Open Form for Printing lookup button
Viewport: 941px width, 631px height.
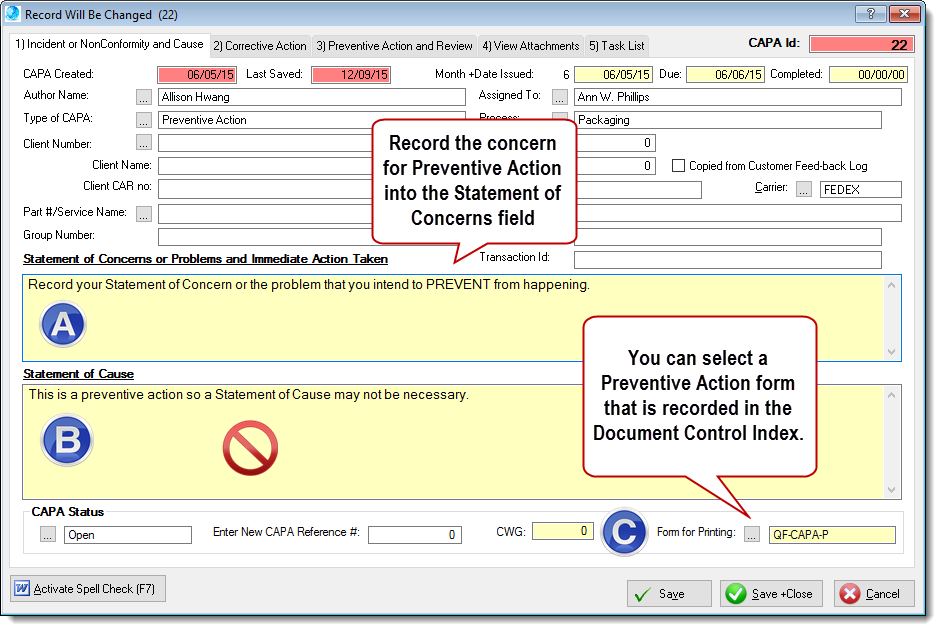coord(752,535)
